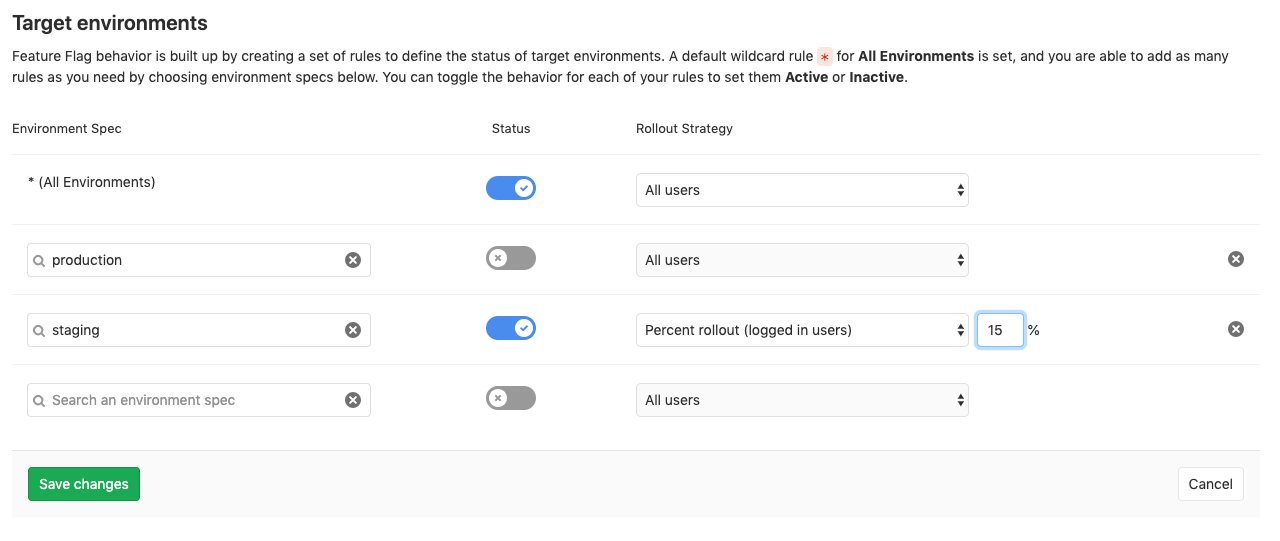Screen dimensions: 1280x541
Task: Open production rollout strategy dropdown
Action: point(802,260)
